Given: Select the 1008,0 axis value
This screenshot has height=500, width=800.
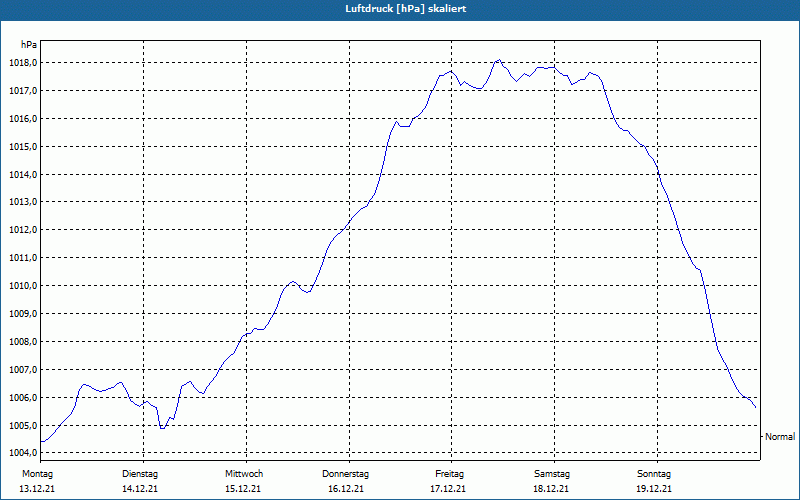Looking at the screenshot, I should point(23,342).
